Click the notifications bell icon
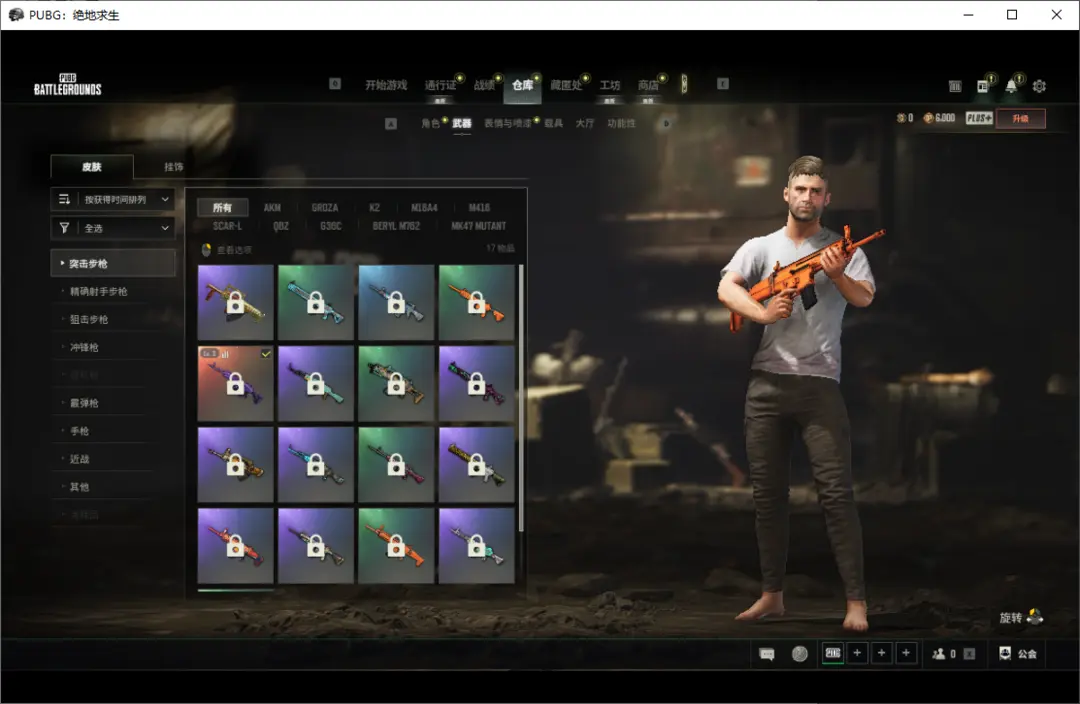The height and width of the screenshot is (704, 1080). (x=1011, y=86)
